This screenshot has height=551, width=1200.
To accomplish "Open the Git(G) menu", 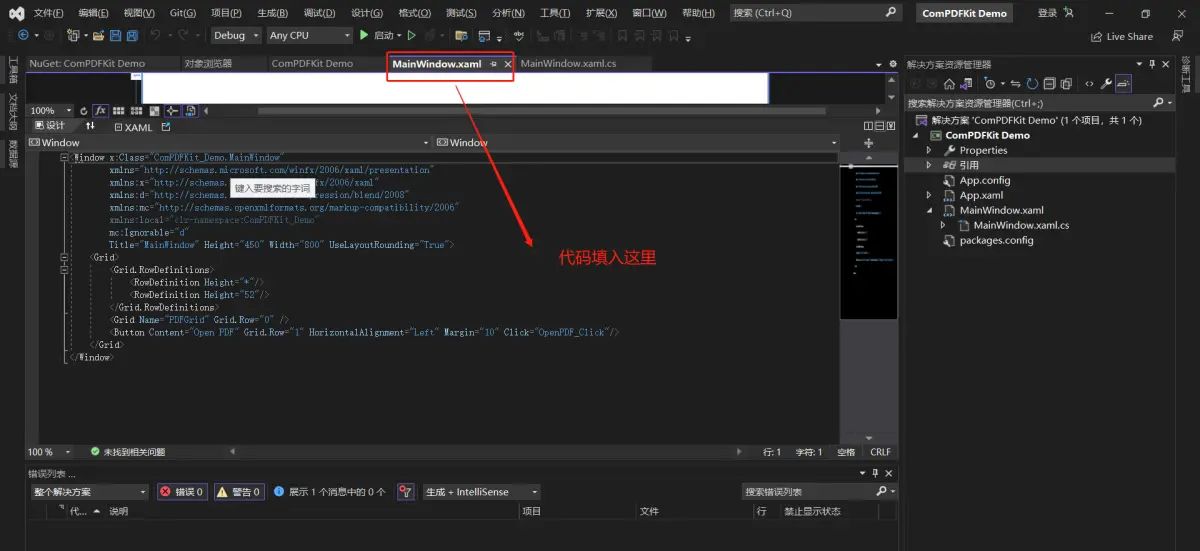I will 183,13.
